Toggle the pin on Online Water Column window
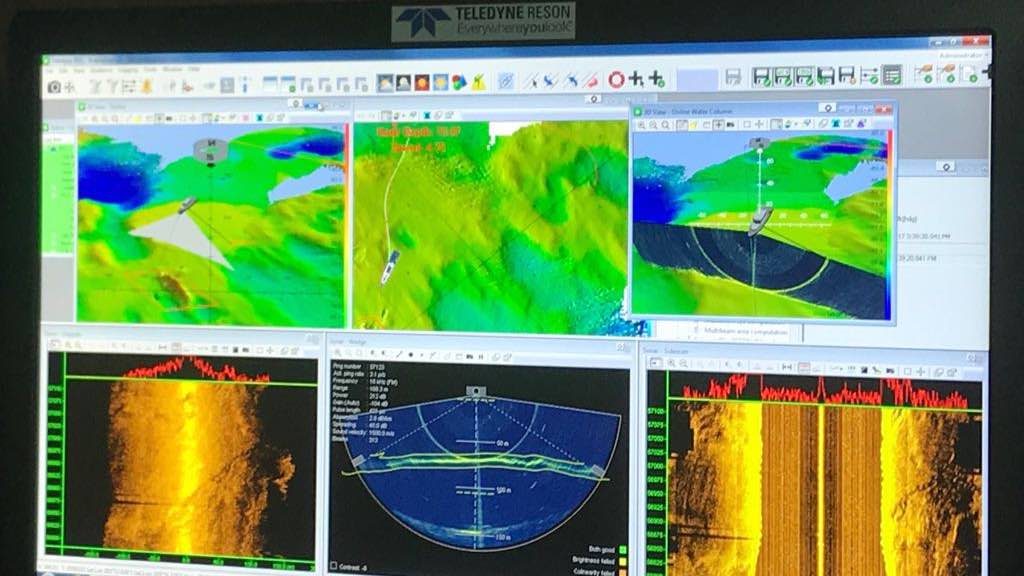The image size is (1024, 576). click(x=827, y=108)
